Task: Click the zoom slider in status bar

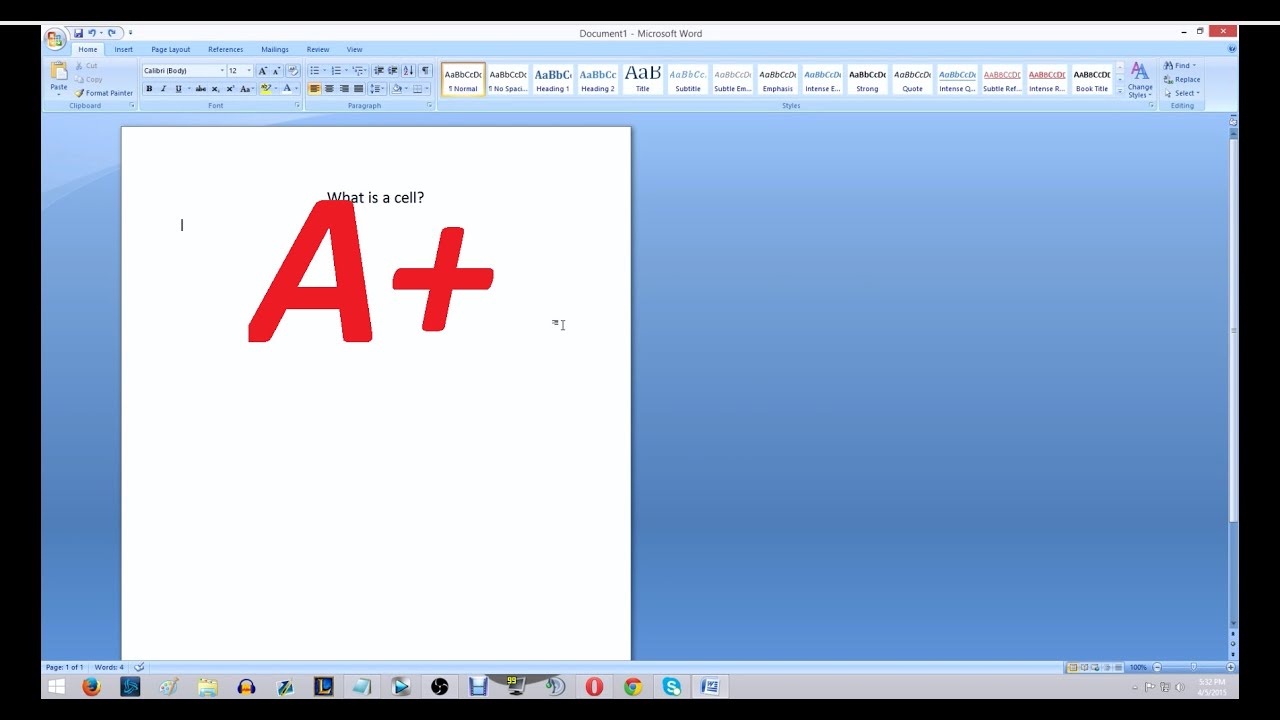Action: [1193, 667]
